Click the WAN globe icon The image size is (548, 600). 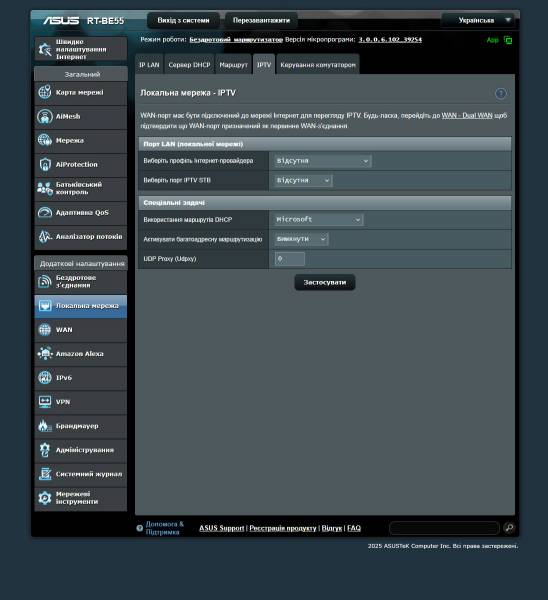click(x=45, y=329)
